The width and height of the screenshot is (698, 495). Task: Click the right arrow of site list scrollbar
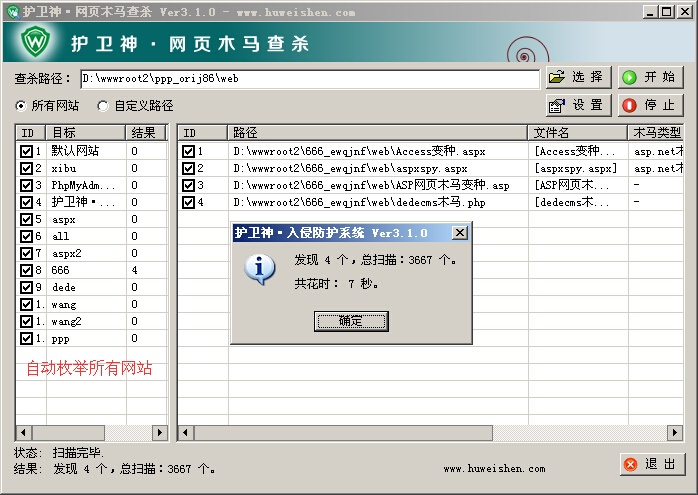pos(160,432)
